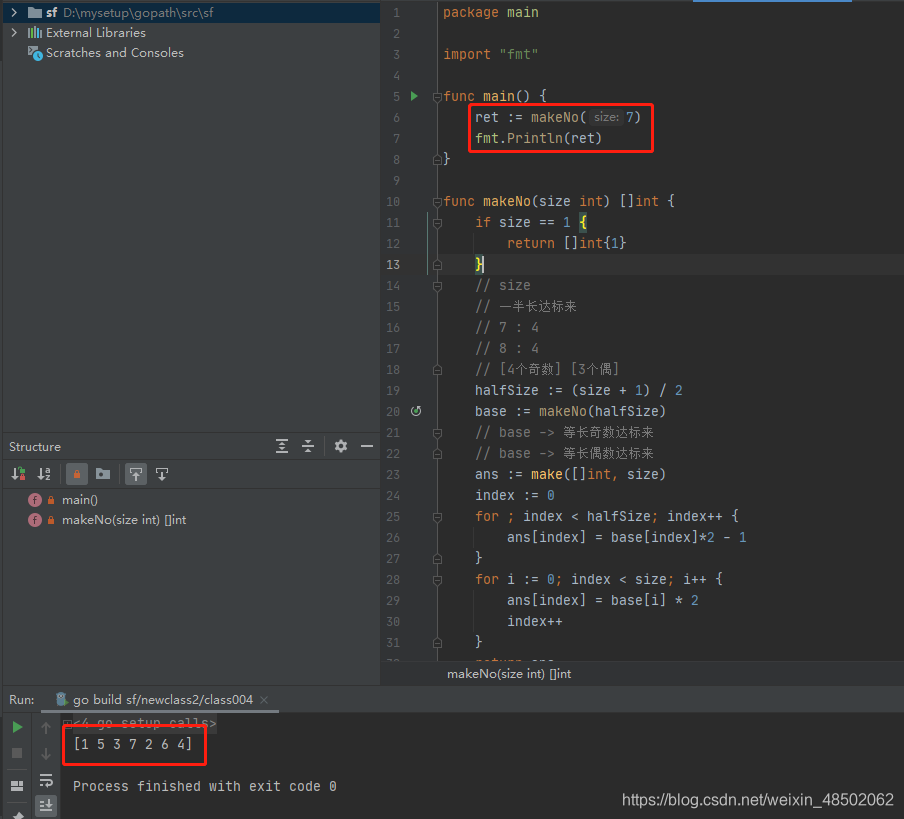Select main() in the Structure list
Image resolution: width=904 pixels, height=819 pixels.
80,500
